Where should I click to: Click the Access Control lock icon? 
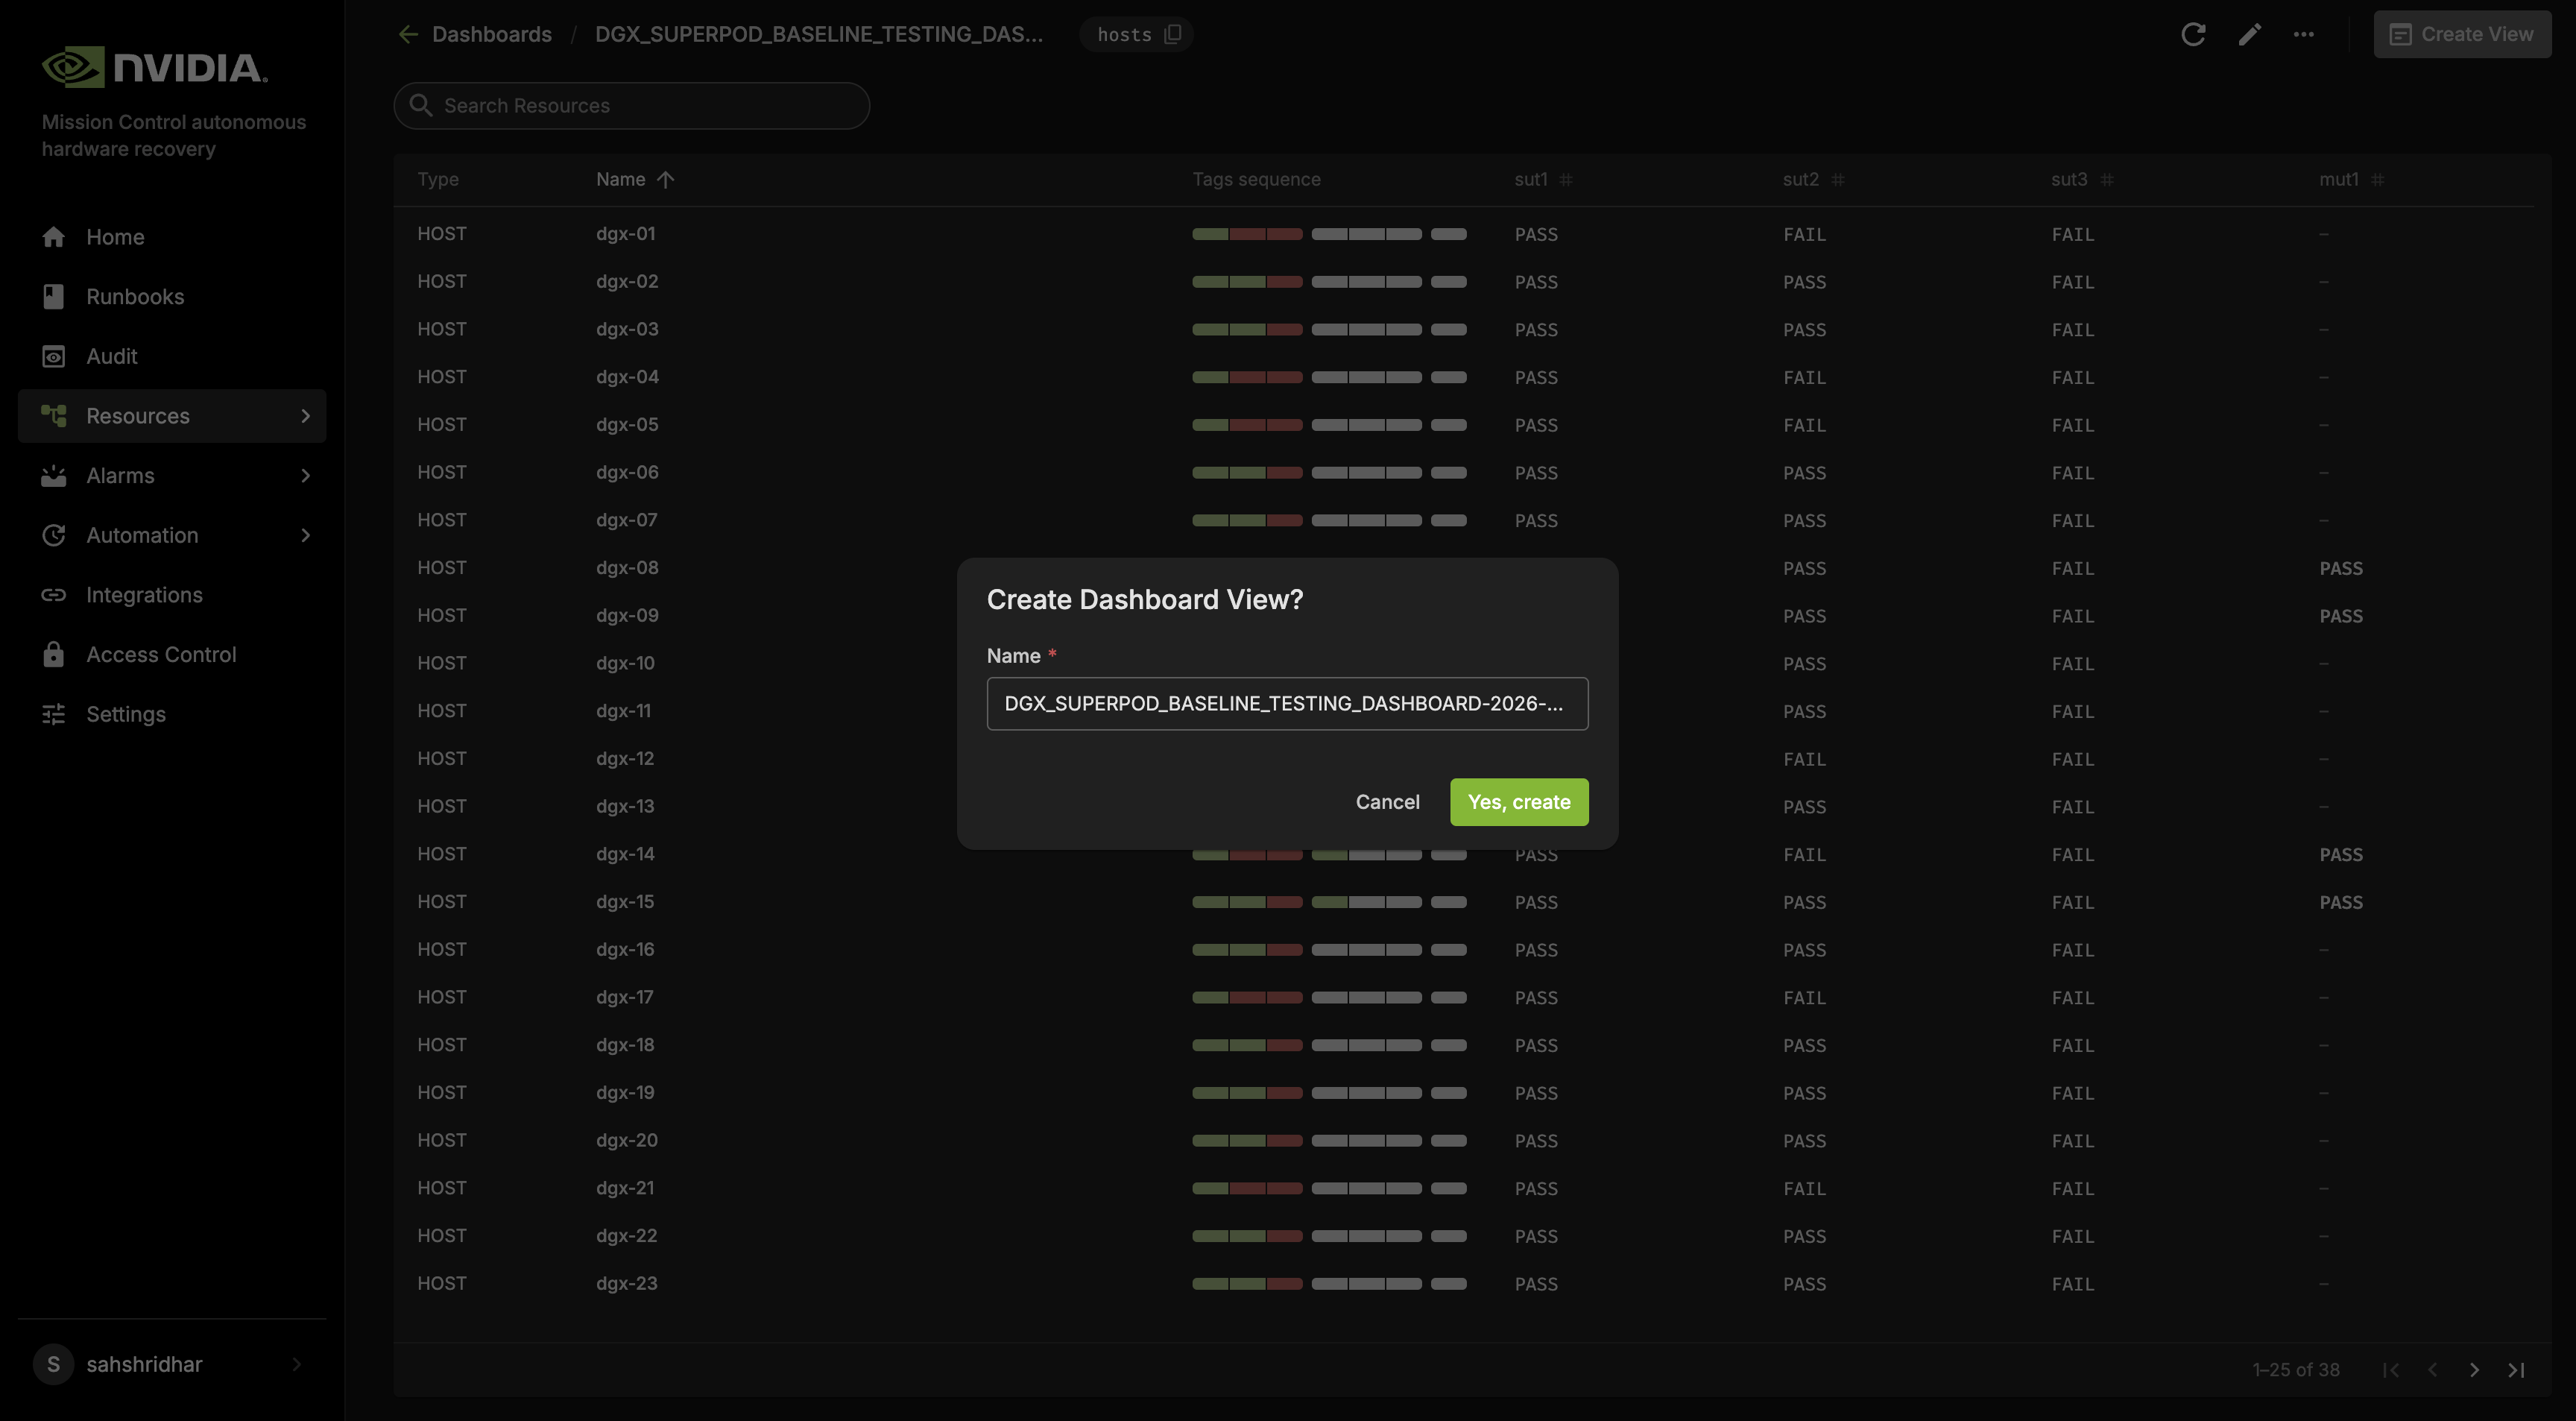click(54, 654)
